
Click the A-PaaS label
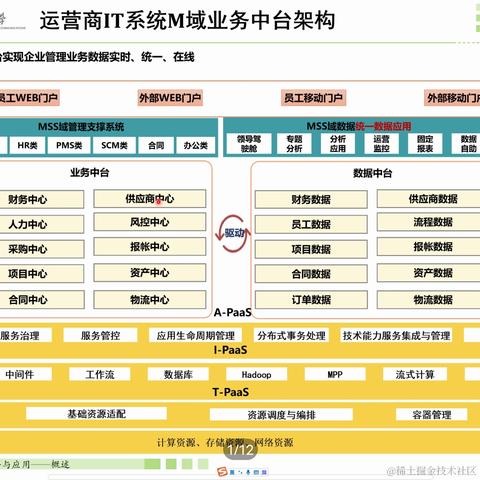[232, 312]
